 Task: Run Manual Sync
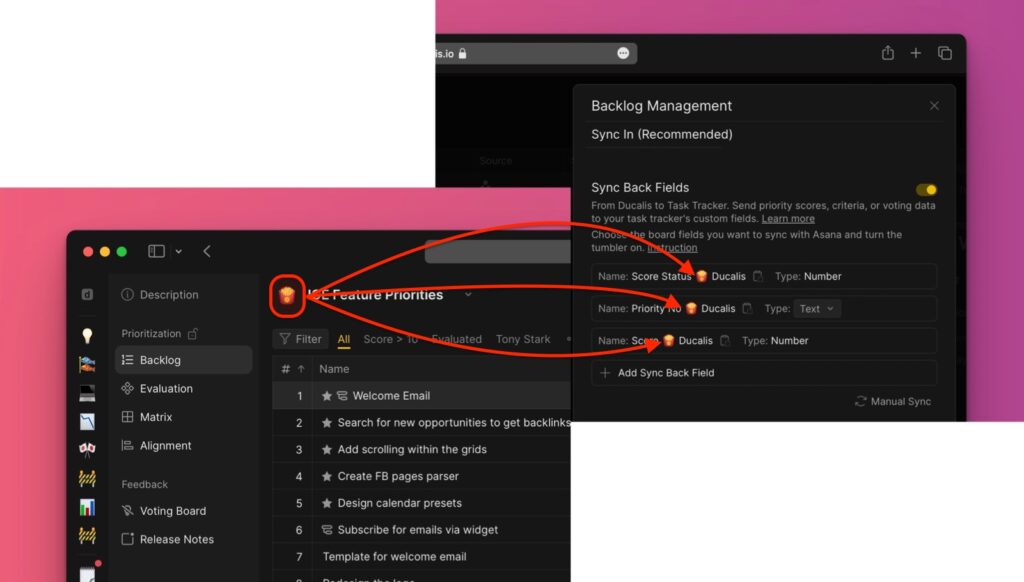click(x=893, y=402)
